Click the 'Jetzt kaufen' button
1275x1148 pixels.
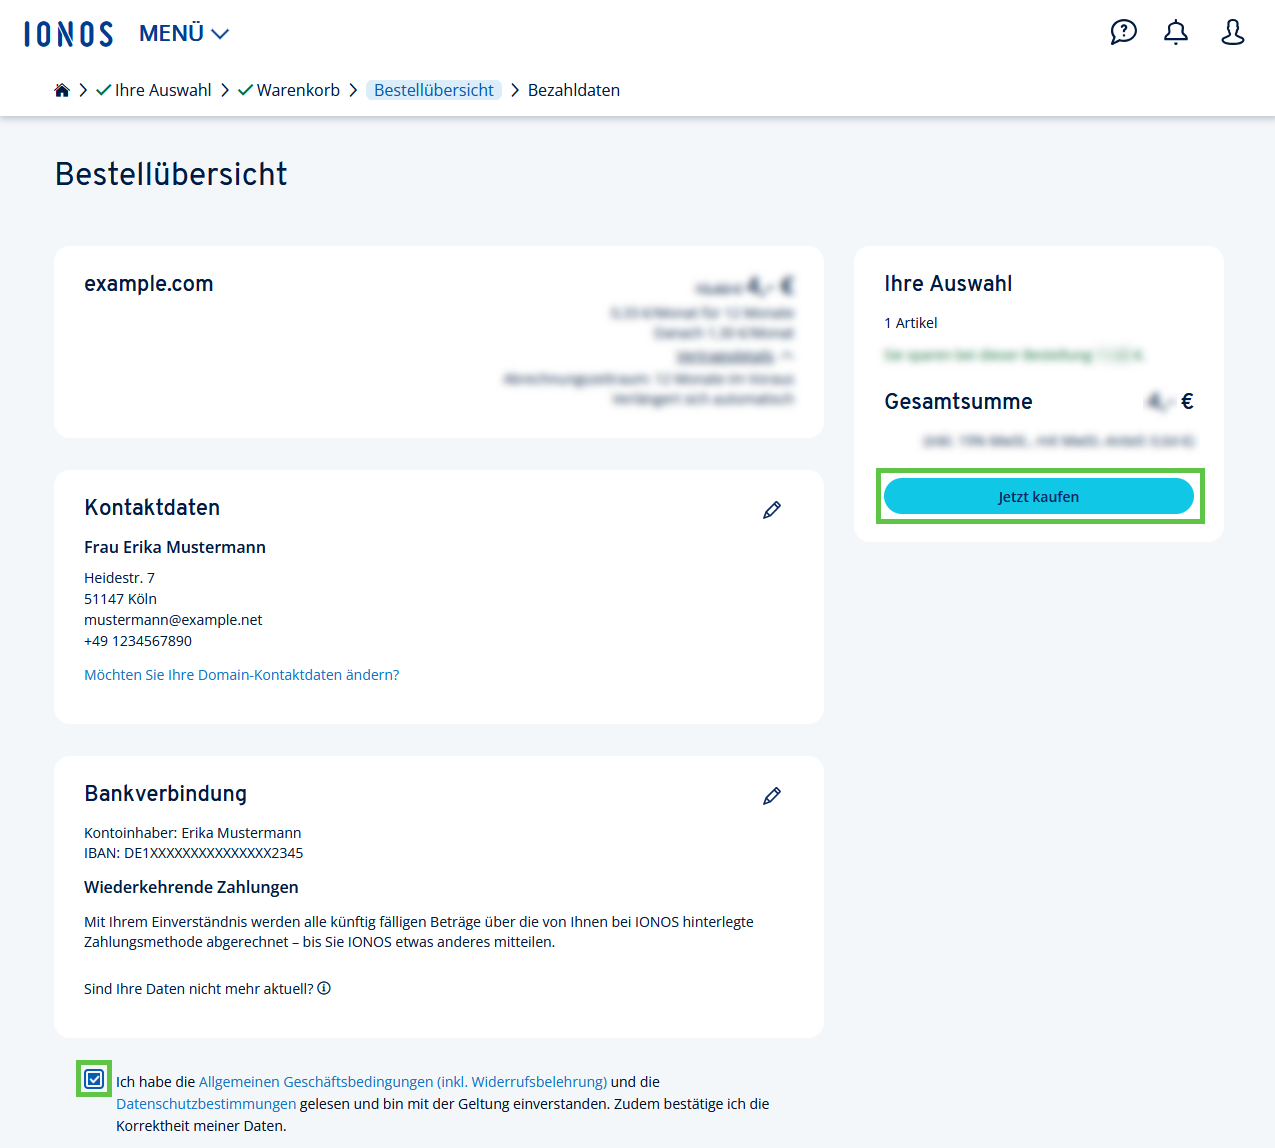1040,496
